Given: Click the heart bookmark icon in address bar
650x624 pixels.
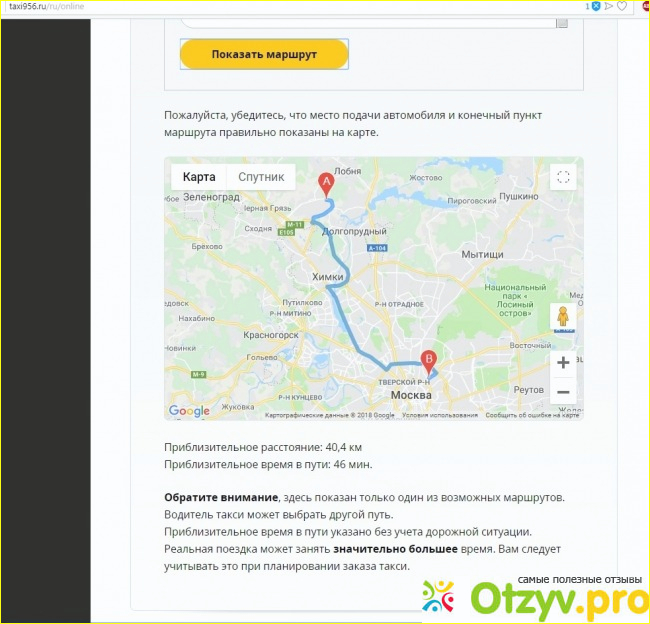Looking at the screenshot, I should (621, 6).
